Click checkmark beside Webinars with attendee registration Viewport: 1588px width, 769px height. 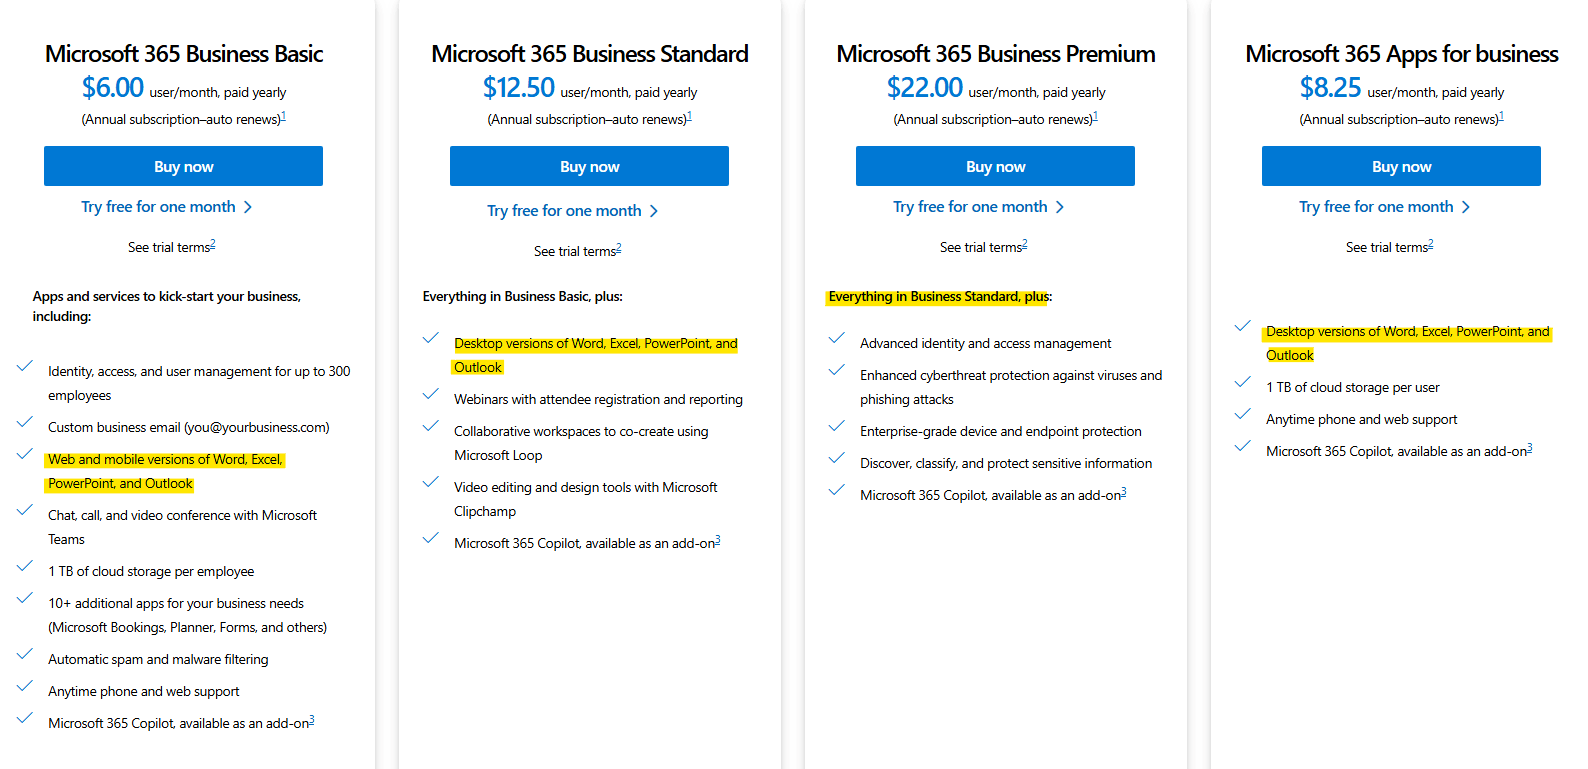click(x=431, y=395)
